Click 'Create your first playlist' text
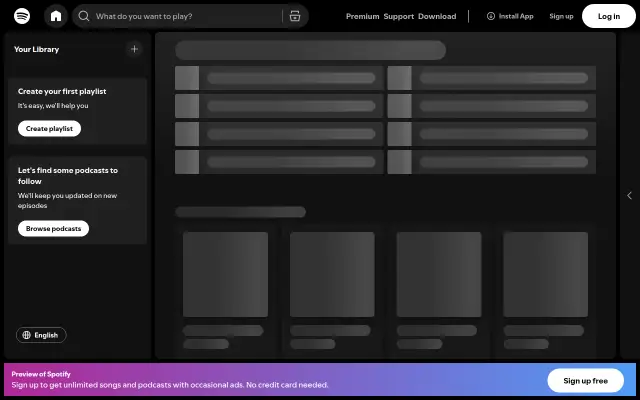The height and width of the screenshot is (400, 640). click(x=62, y=91)
